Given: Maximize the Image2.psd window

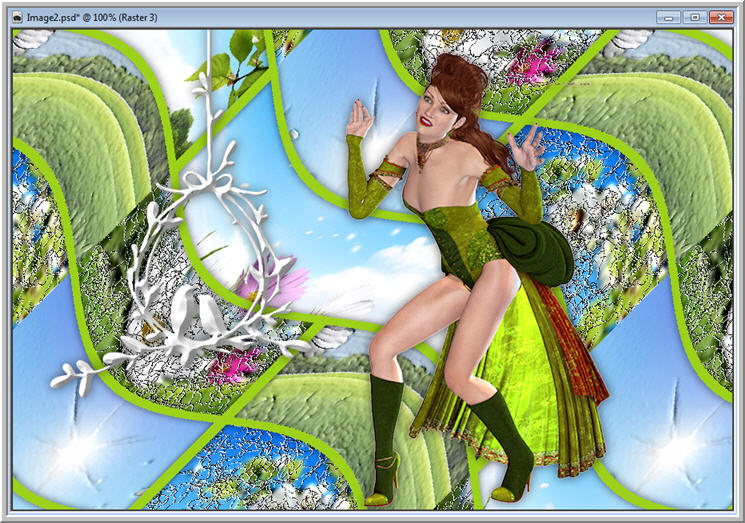Looking at the screenshot, I should [x=695, y=18].
